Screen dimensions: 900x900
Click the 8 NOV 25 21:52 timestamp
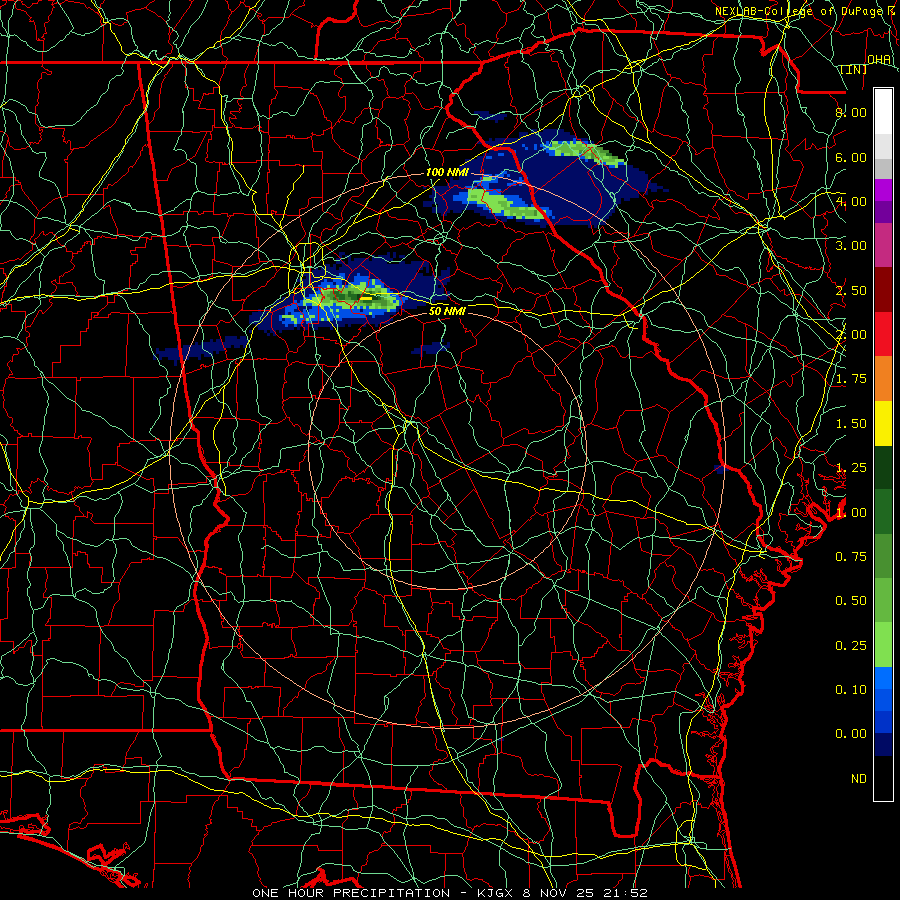(585, 893)
